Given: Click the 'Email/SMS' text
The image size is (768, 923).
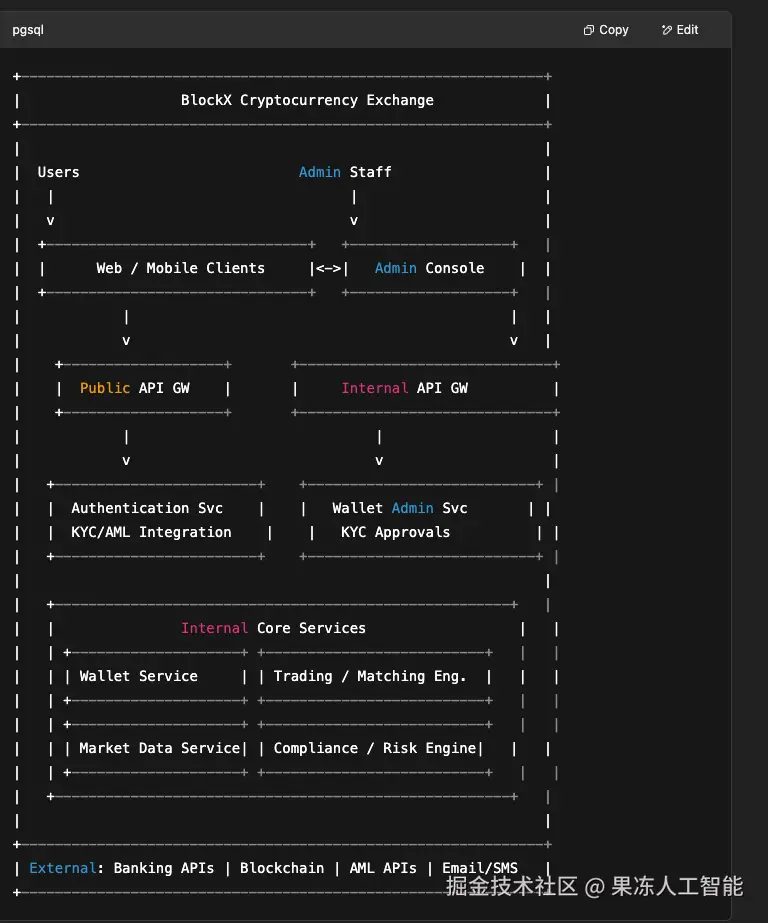Looking at the screenshot, I should 480,868.
